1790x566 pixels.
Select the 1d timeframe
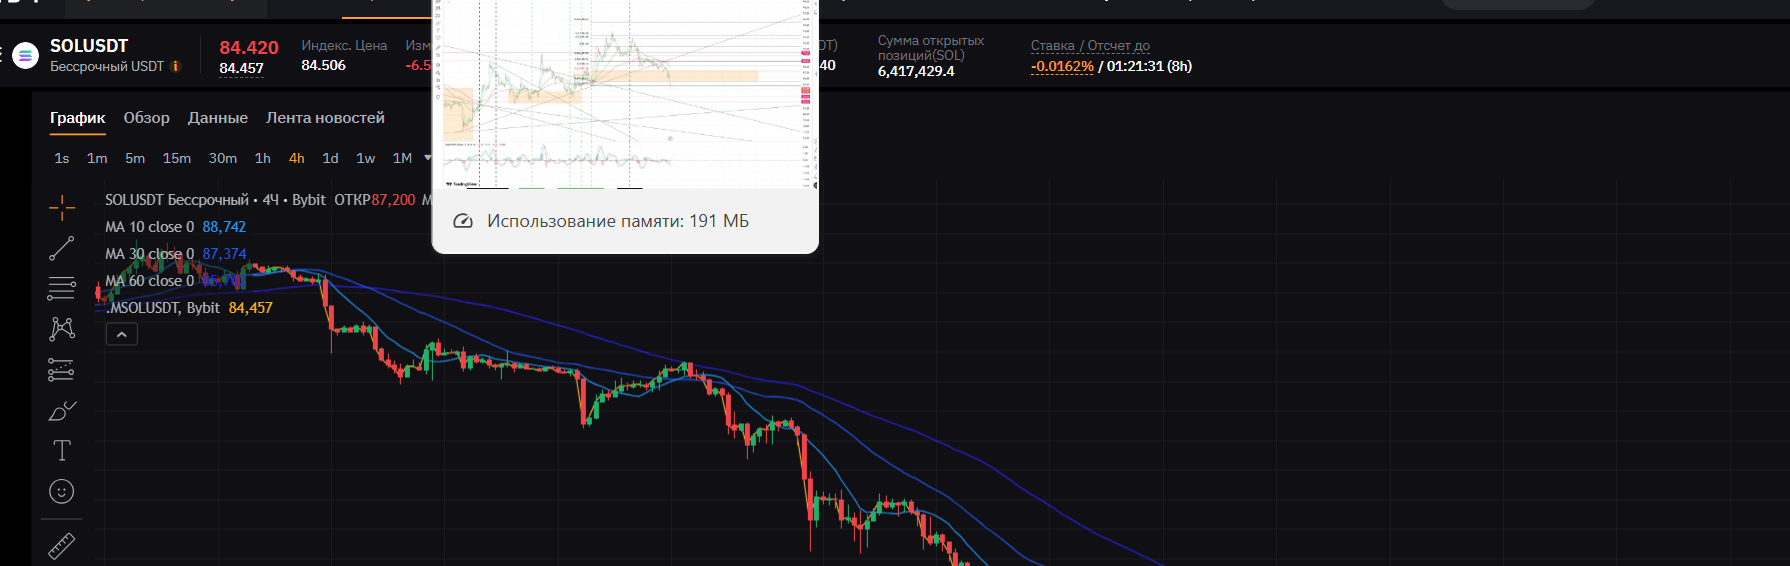click(330, 158)
